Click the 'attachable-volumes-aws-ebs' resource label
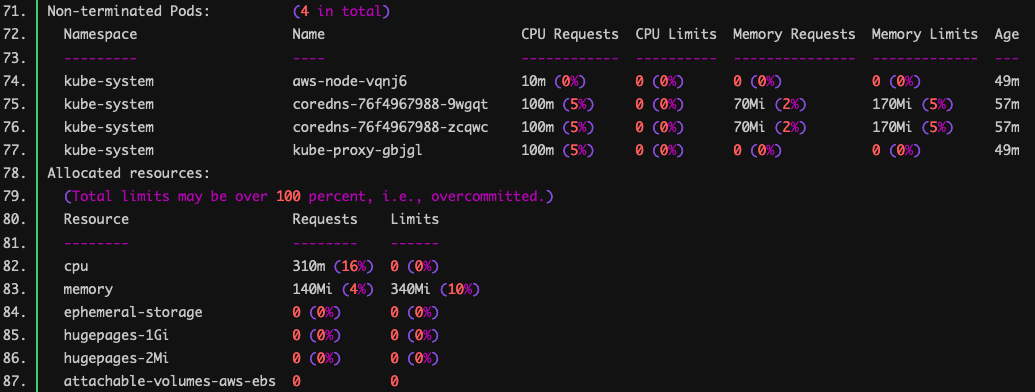Viewport: 1035px width, 392px height. click(x=170, y=381)
